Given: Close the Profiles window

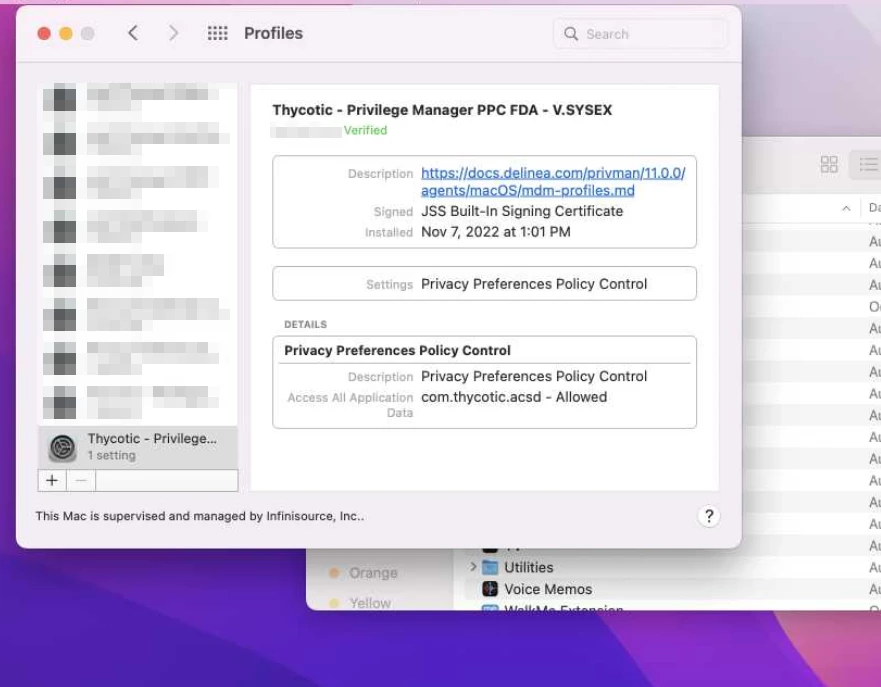Looking at the screenshot, I should (44, 34).
